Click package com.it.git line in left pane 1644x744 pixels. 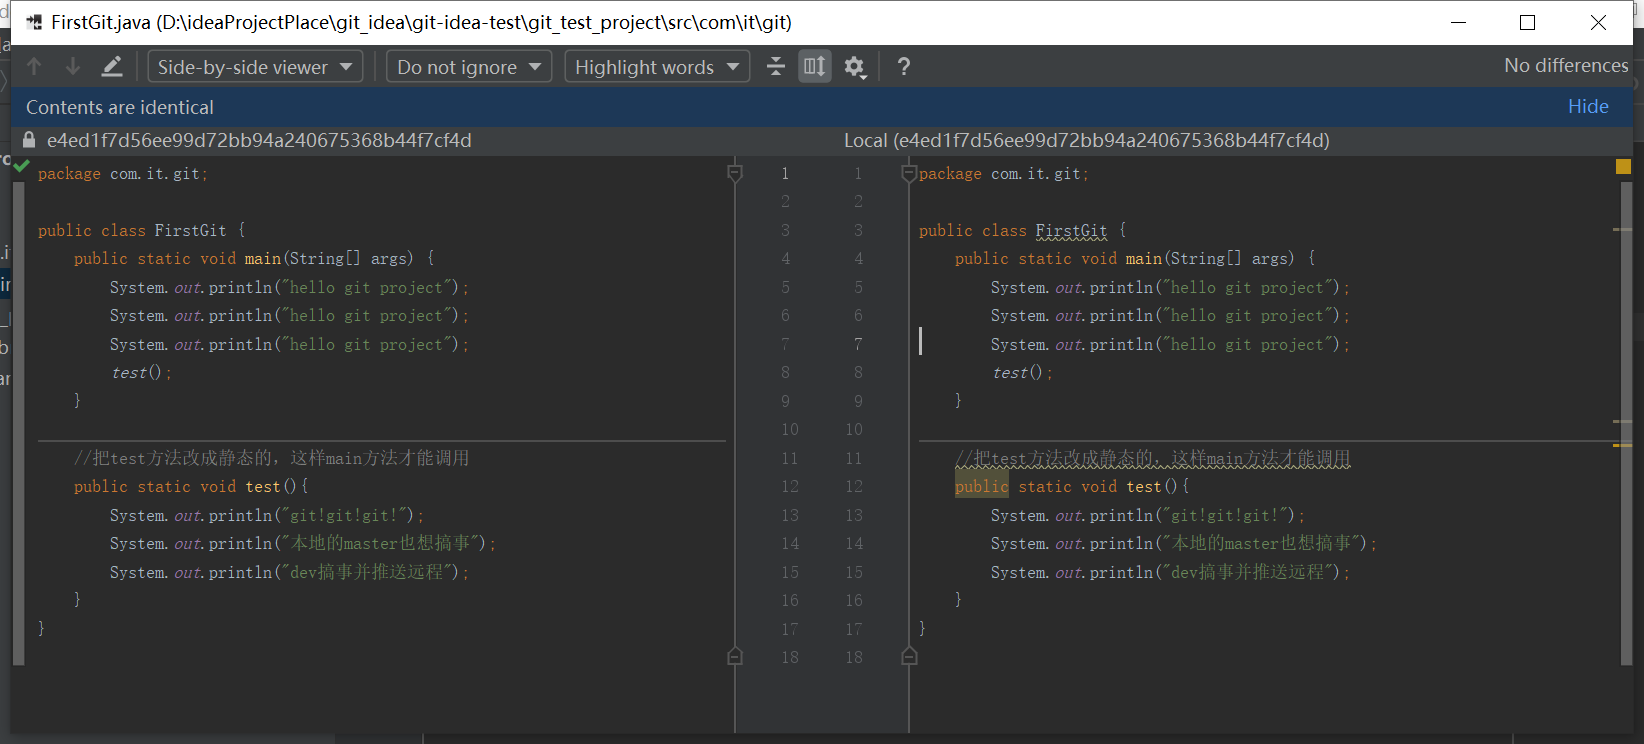tap(123, 174)
